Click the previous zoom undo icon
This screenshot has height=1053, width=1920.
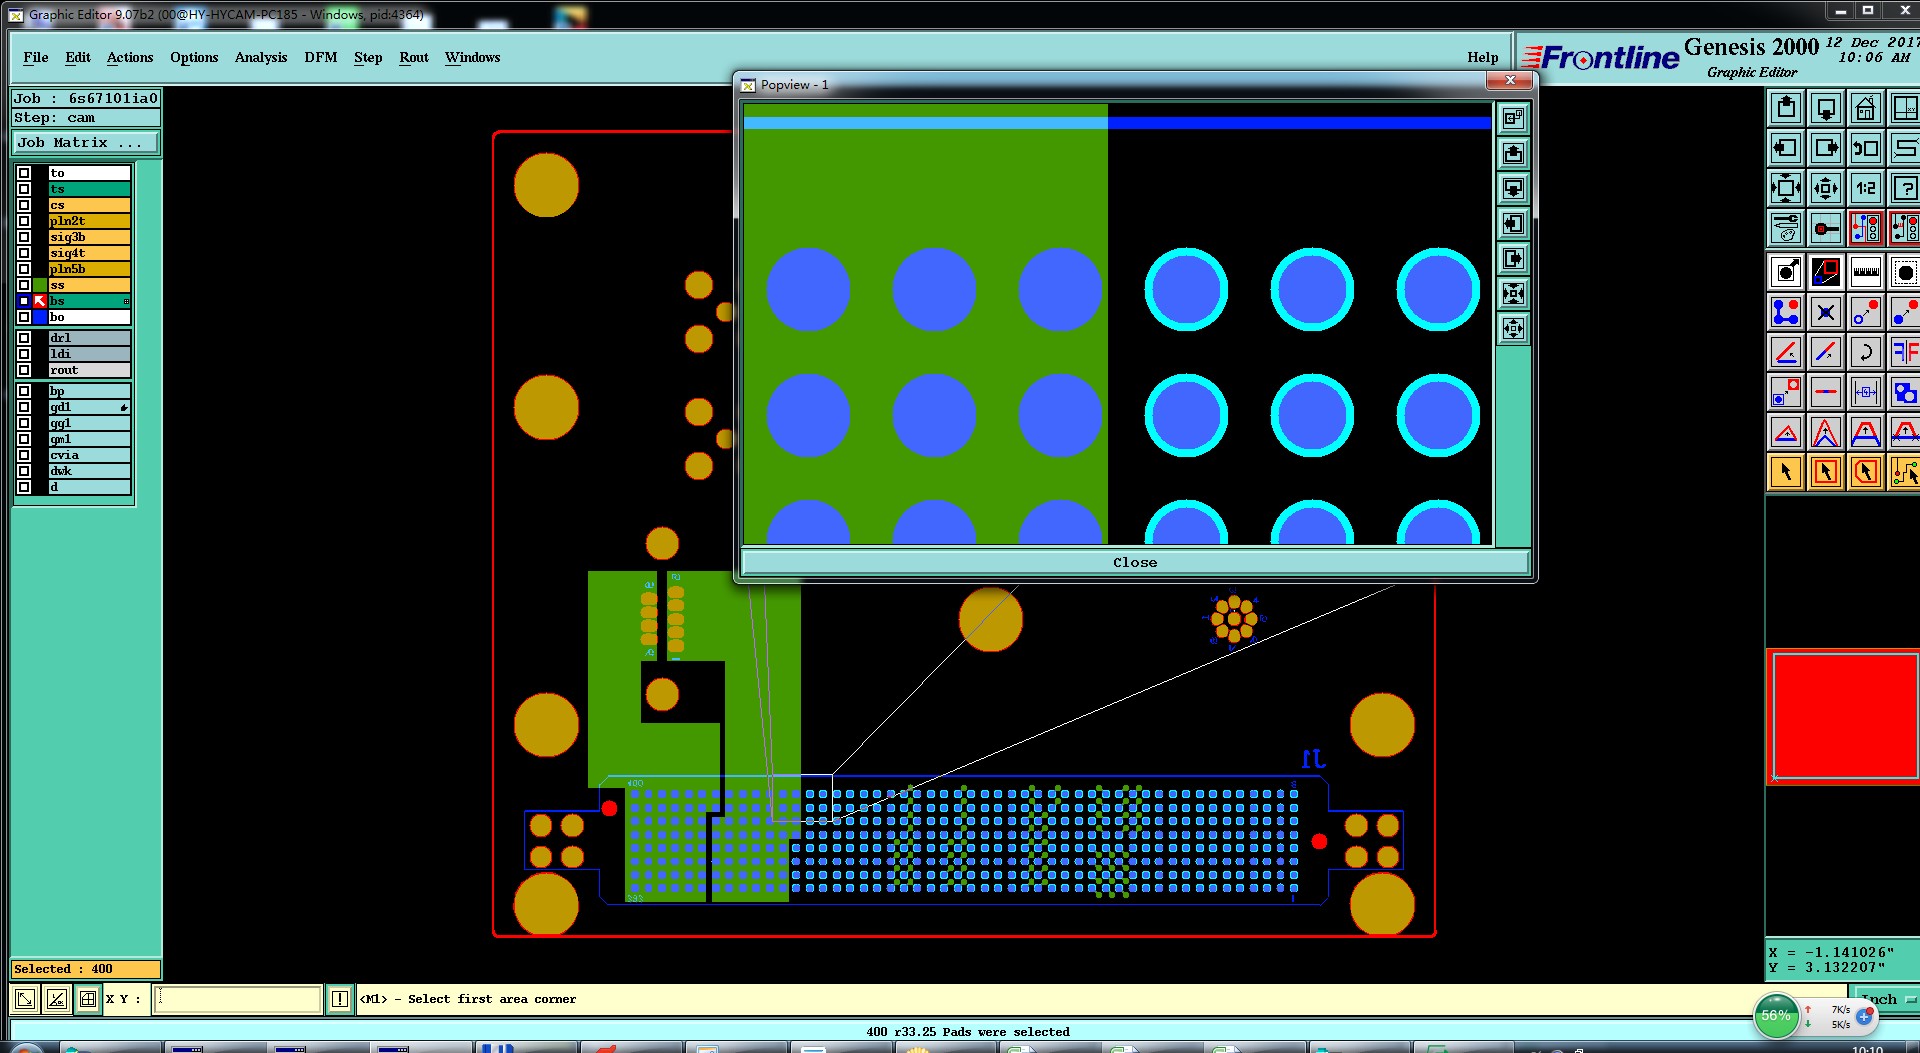[1866, 148]
